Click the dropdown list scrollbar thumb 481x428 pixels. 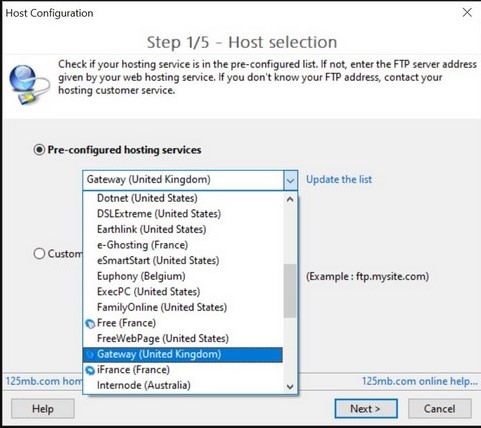(290, 291)
